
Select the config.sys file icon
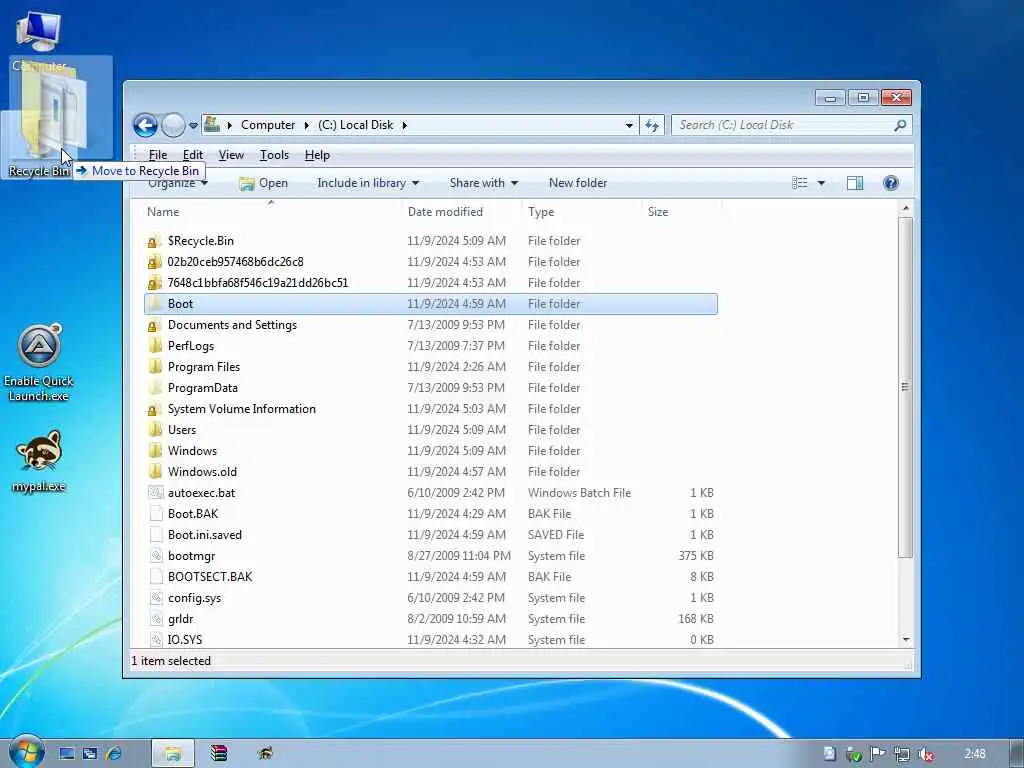pos(155,598)
